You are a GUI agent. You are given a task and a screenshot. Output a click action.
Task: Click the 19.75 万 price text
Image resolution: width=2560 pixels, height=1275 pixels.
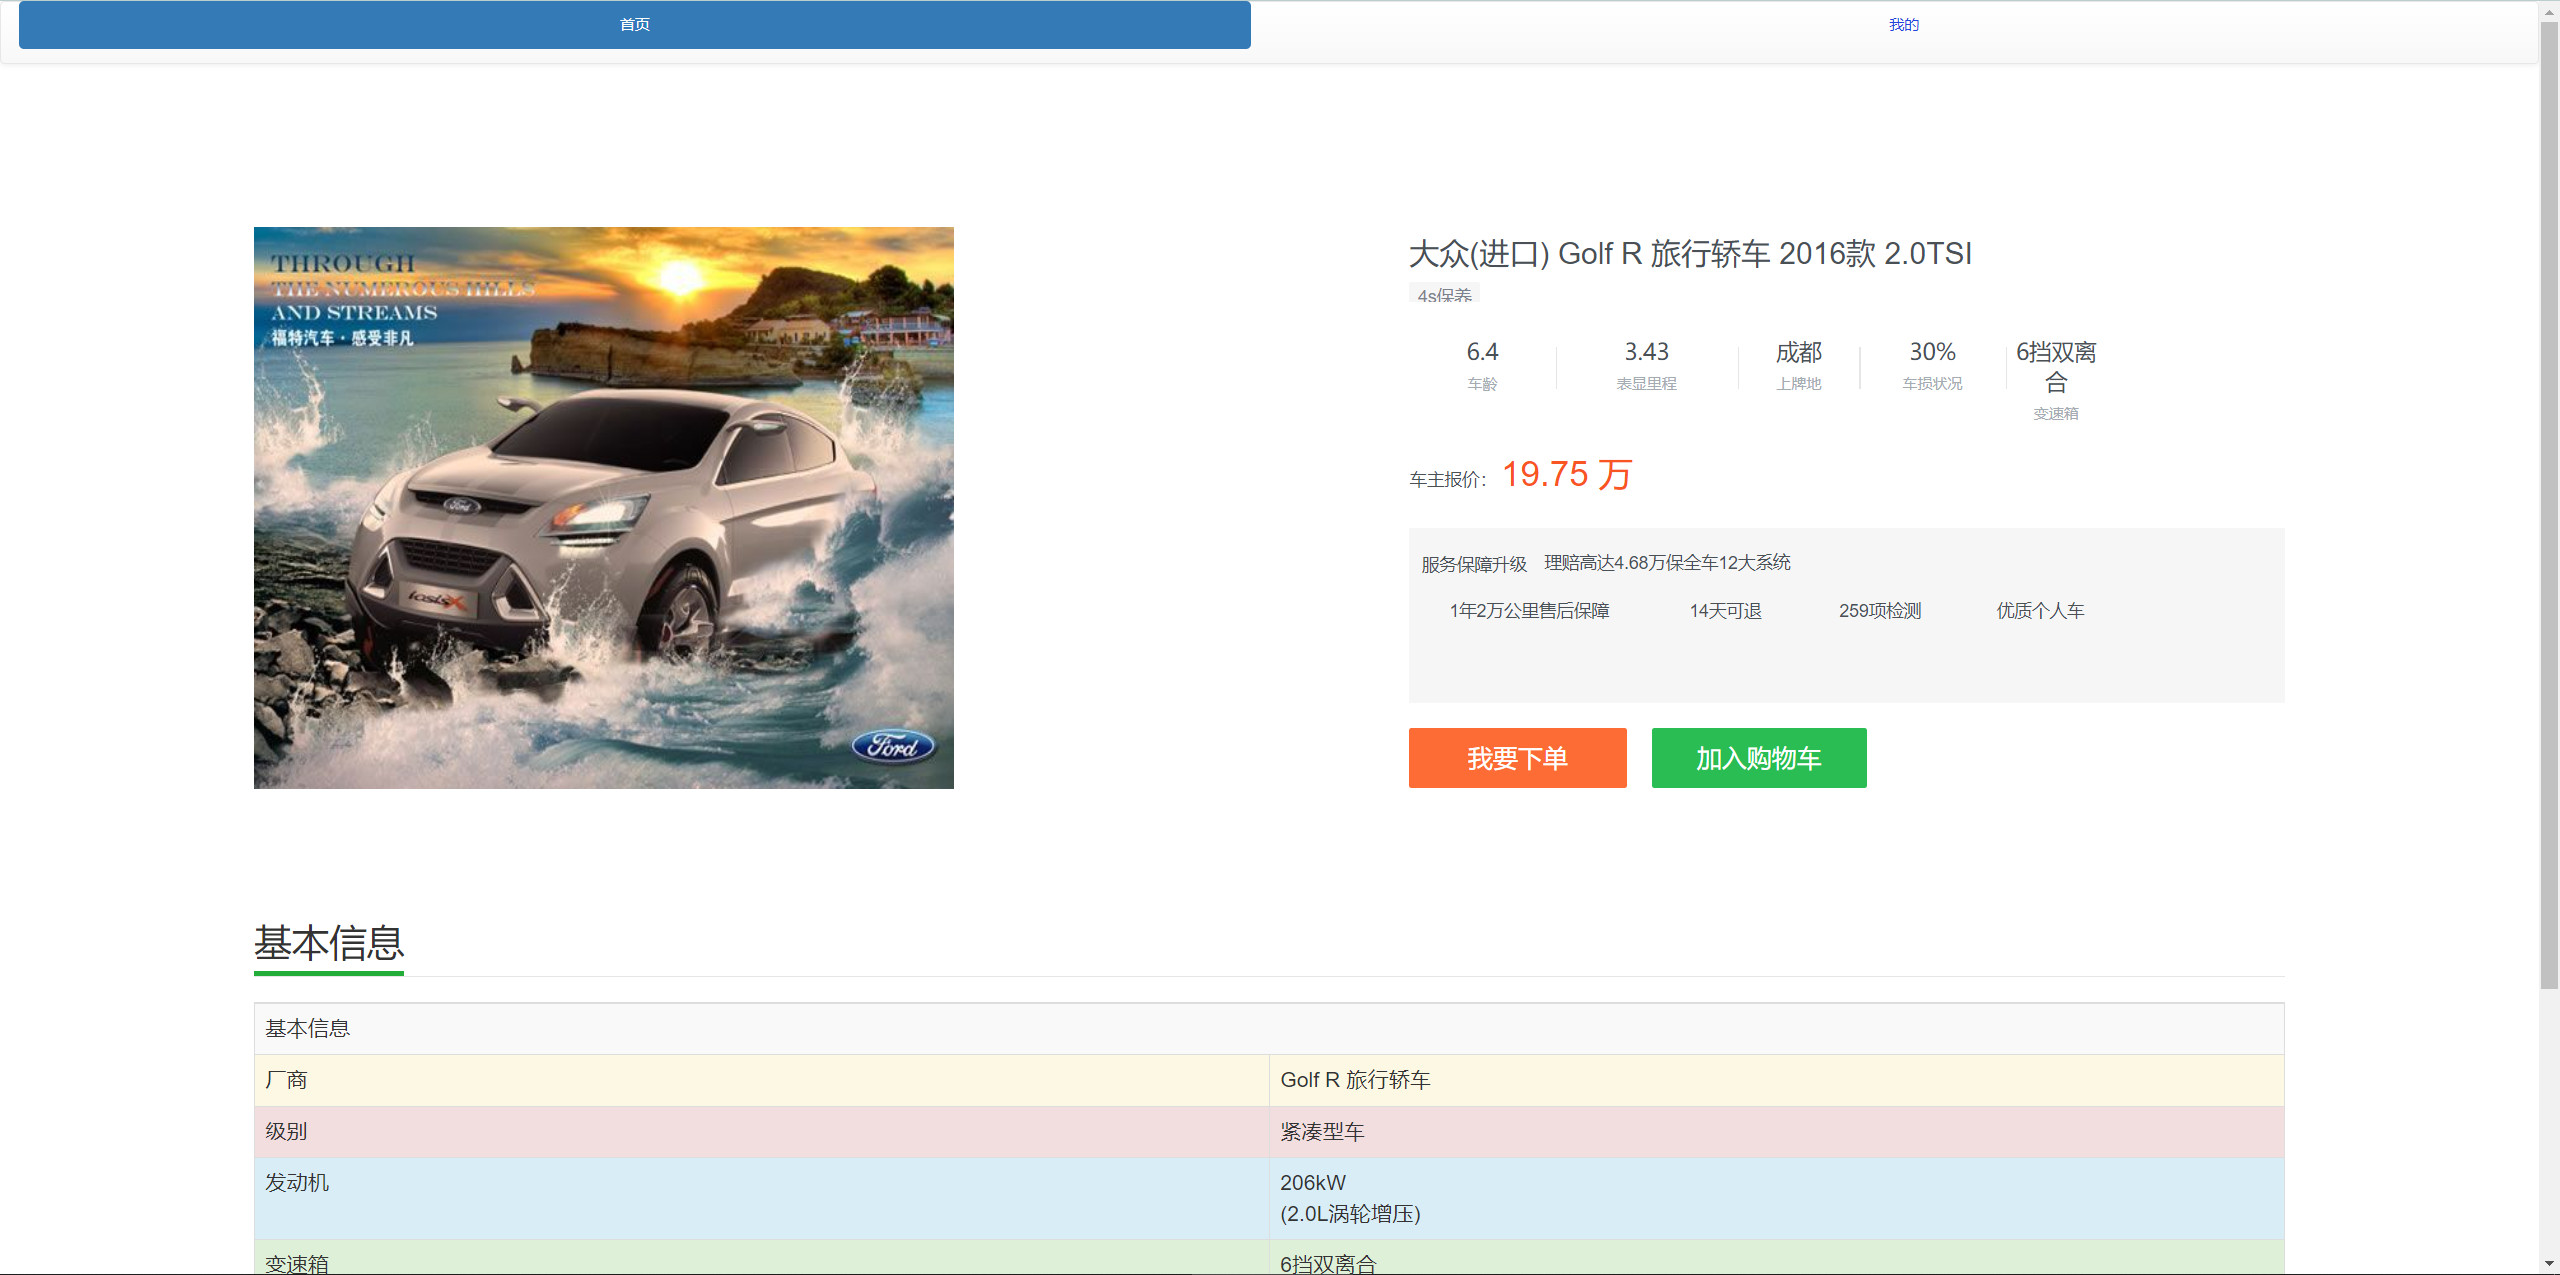[x=1566, y=474]
